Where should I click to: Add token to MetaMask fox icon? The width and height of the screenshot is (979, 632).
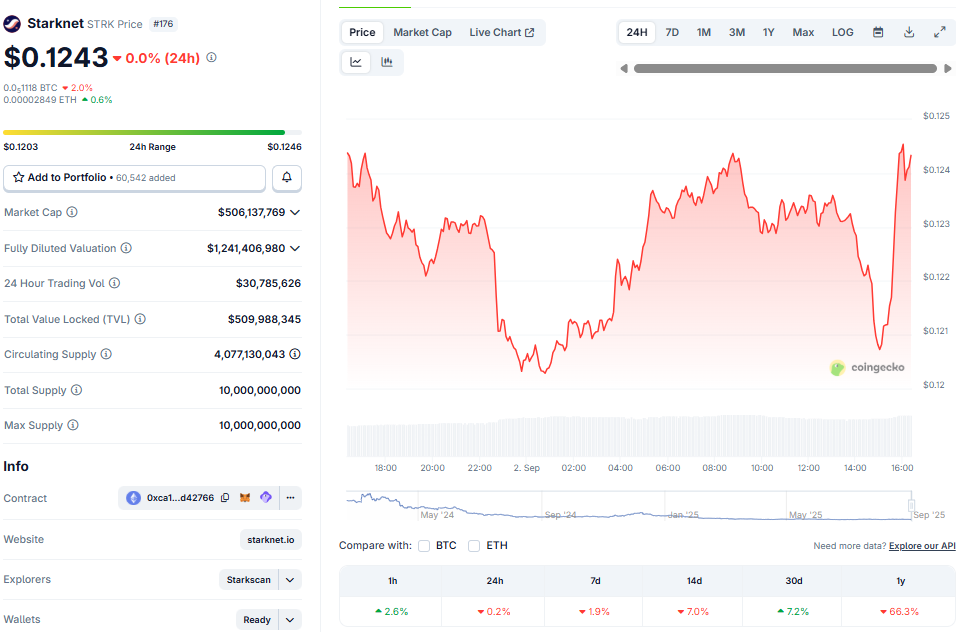[x=245, y=498]
